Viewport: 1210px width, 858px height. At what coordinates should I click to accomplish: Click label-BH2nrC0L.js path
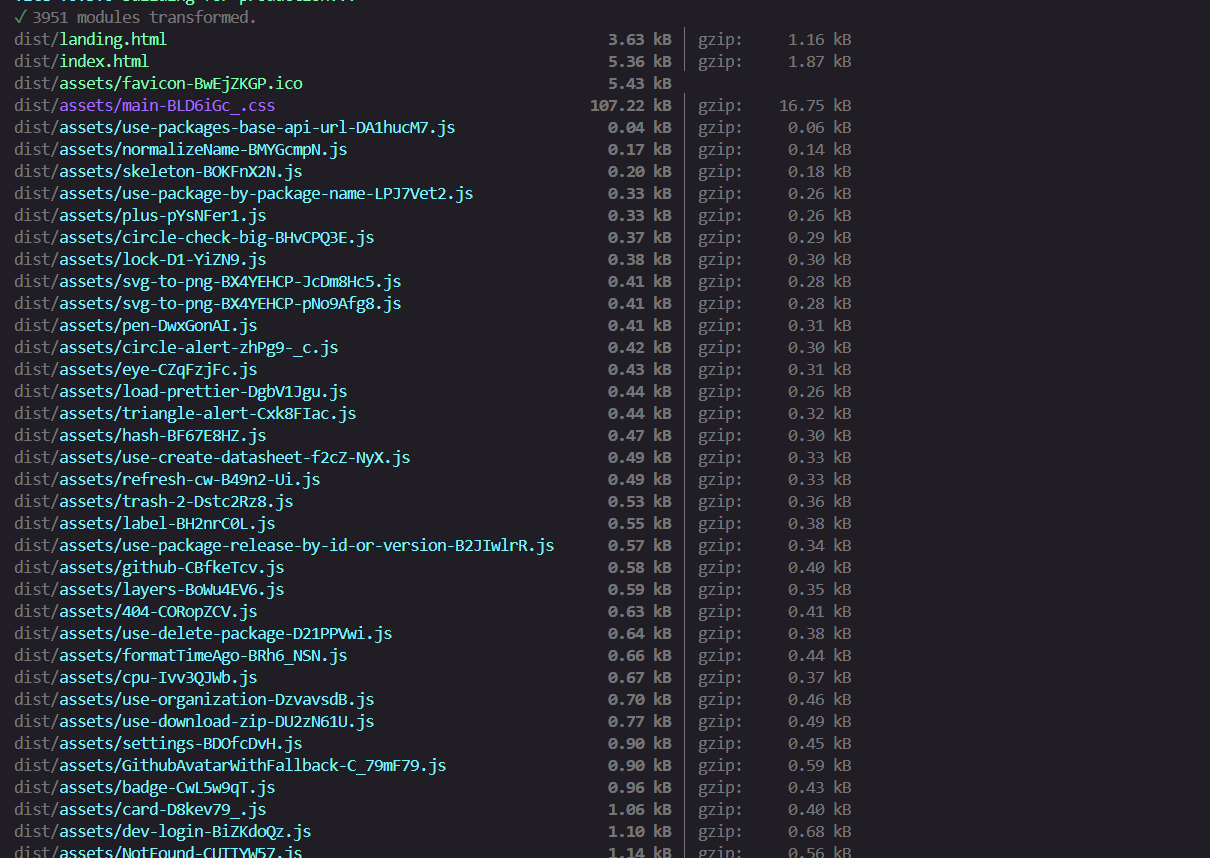click(x=144, y=523)
